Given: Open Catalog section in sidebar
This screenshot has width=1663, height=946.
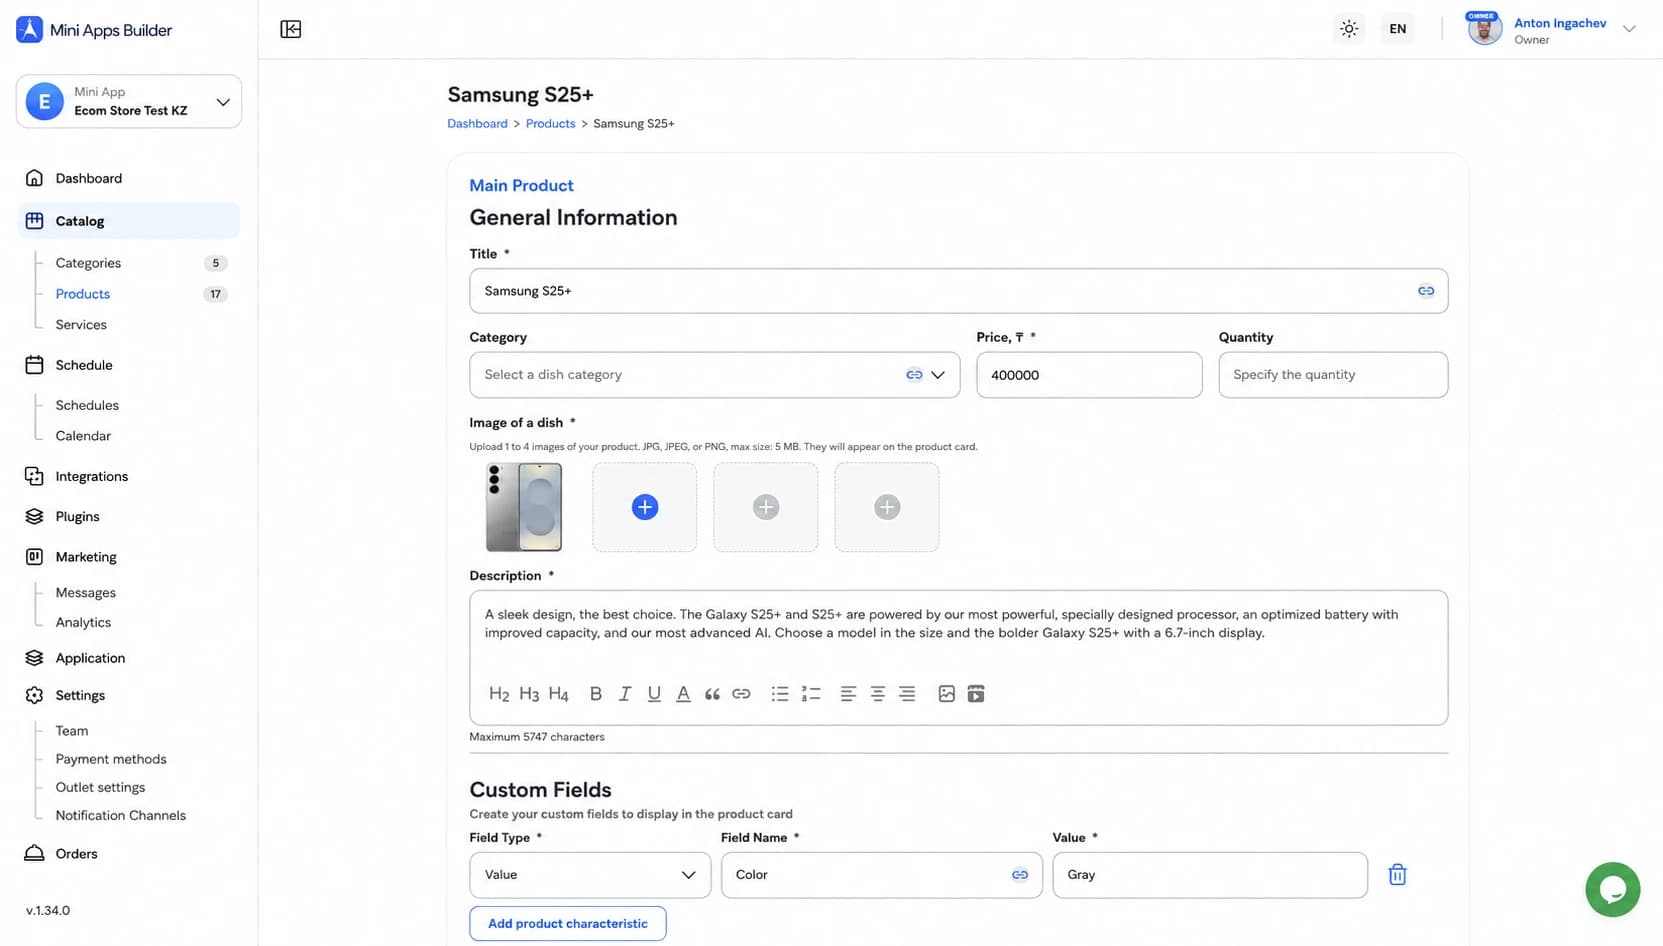Looking at the screenshot, I should 129,221.
